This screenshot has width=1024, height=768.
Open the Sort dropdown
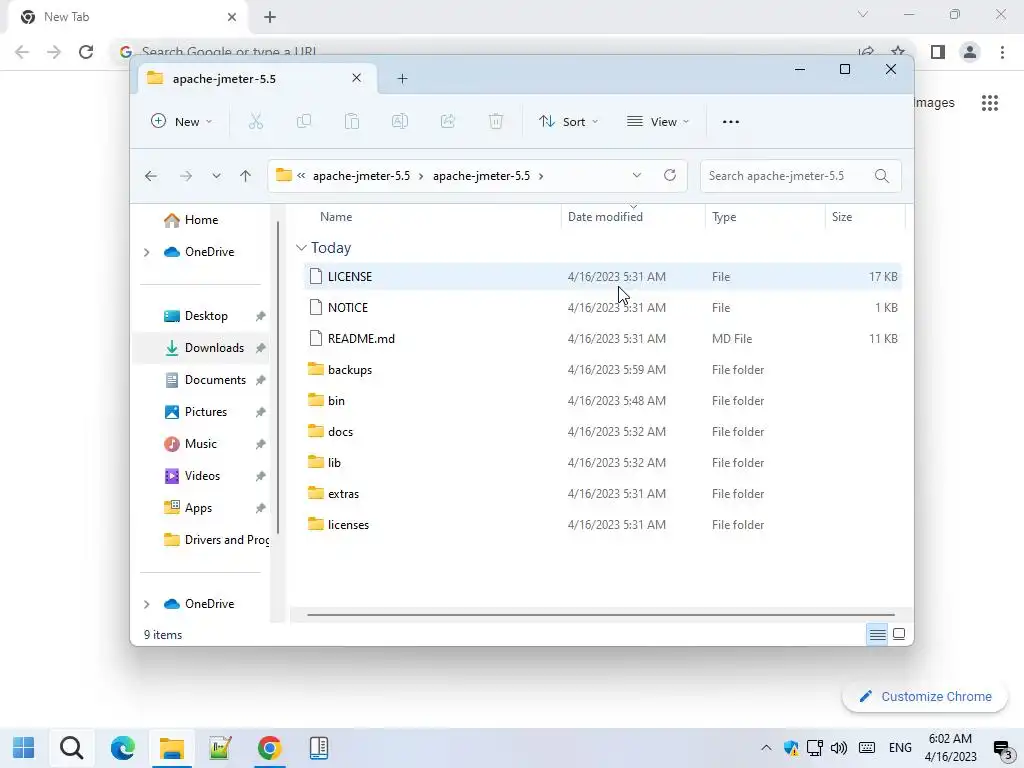pos(568,121)
